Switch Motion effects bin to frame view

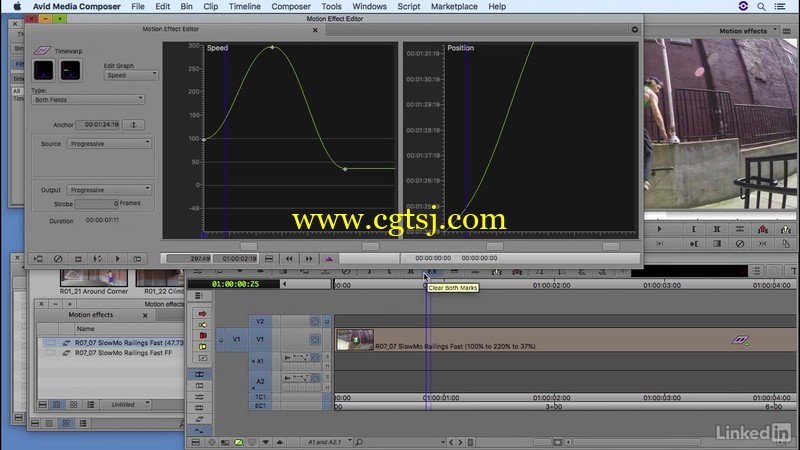coord(73,405)
